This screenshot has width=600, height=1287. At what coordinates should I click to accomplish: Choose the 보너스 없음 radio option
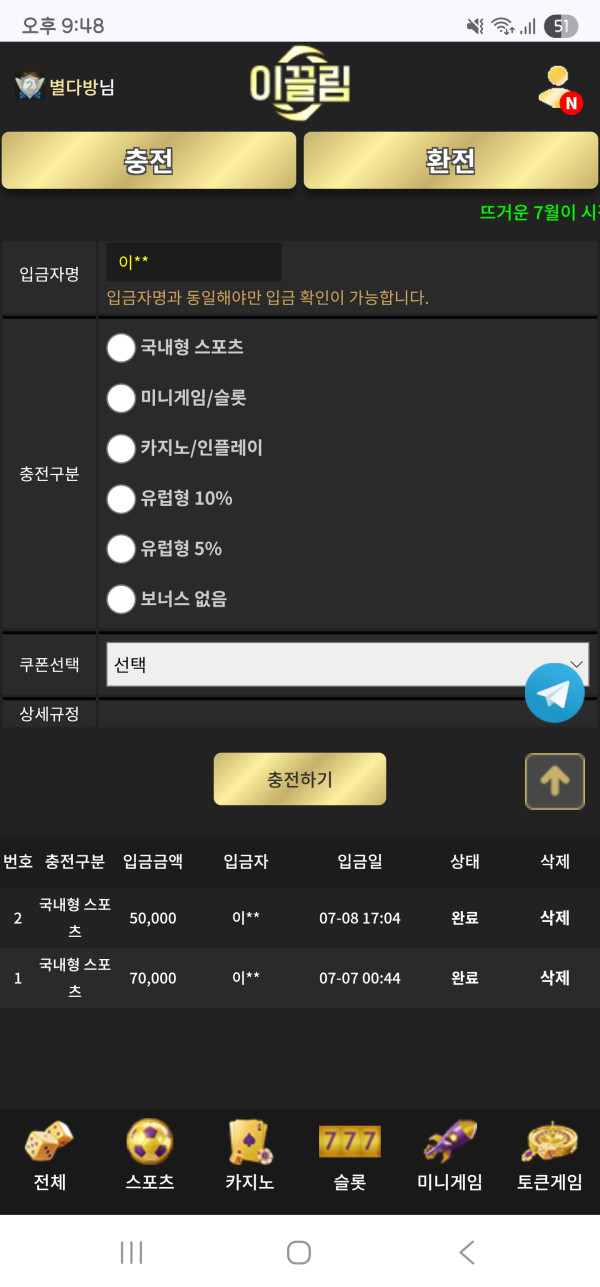coord(121,599)
